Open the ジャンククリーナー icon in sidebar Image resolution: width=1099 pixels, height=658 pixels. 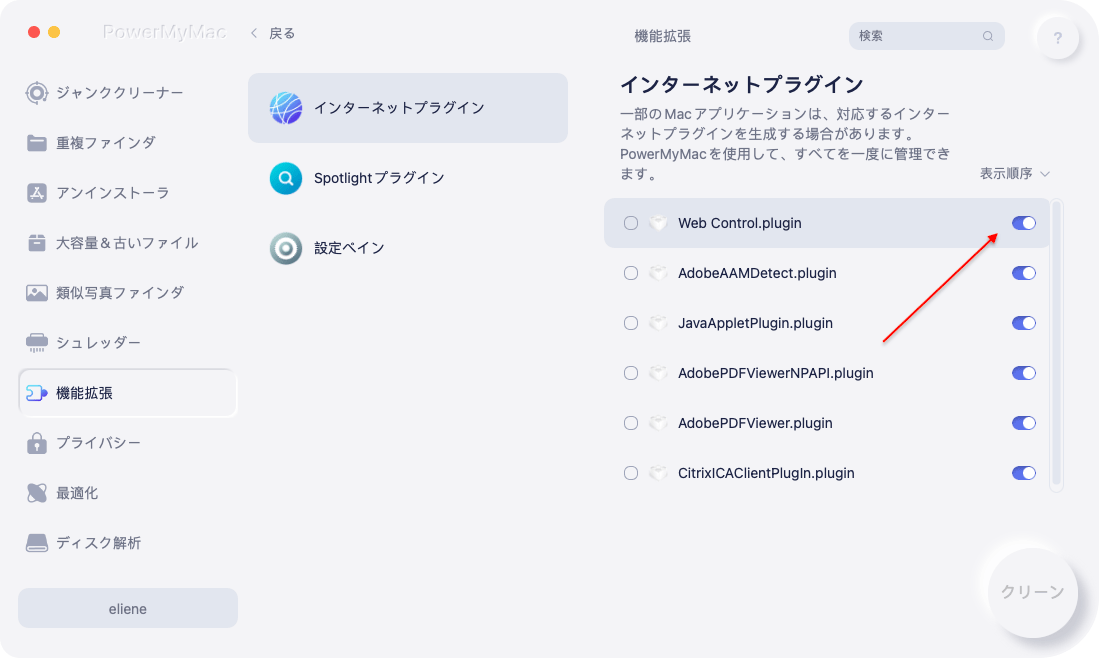tap(36, 92)
